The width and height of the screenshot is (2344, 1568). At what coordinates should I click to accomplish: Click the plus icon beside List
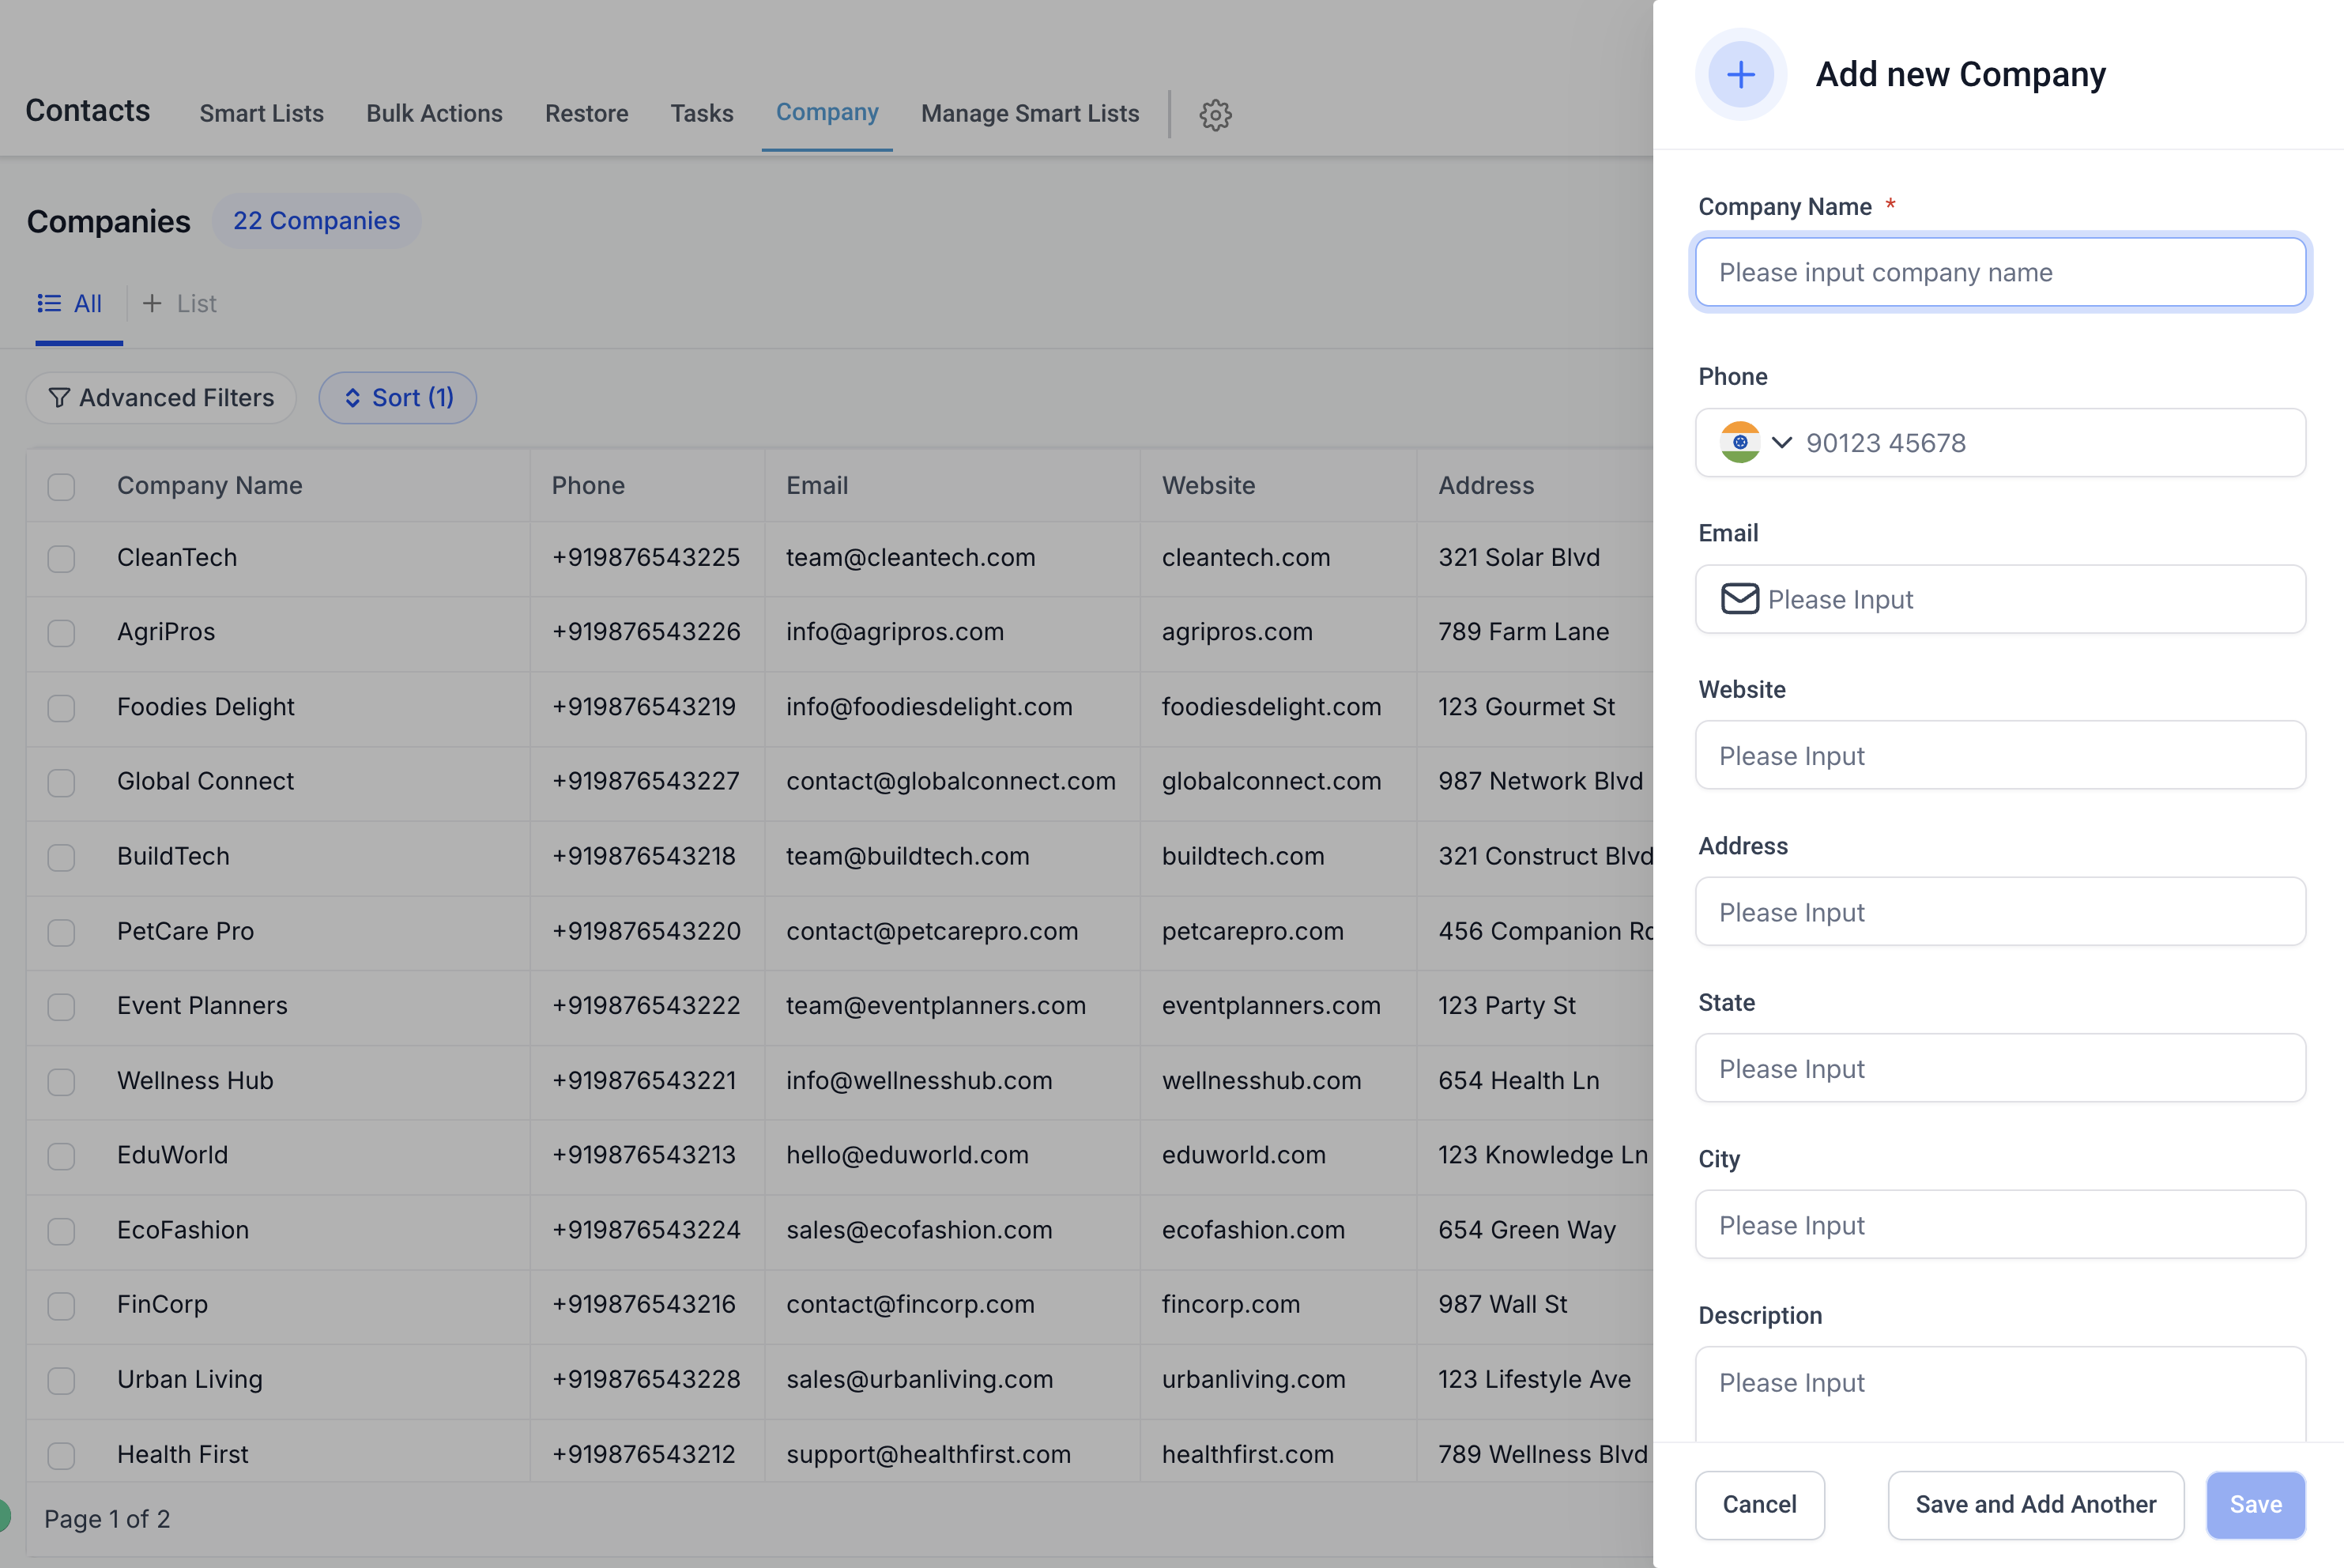point(152,303)
